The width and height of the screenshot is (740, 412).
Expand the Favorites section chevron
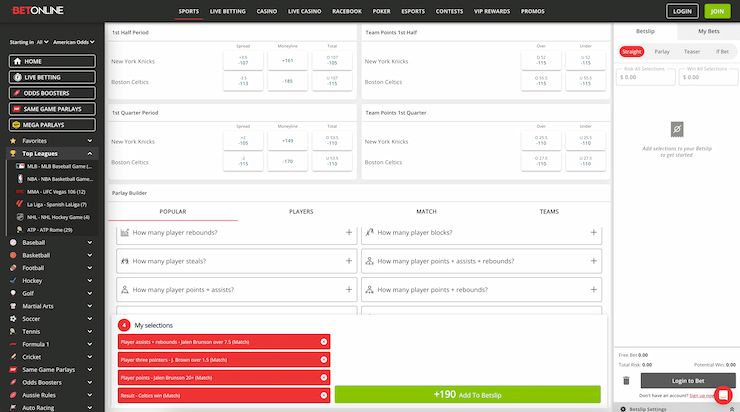coord(90,141)
